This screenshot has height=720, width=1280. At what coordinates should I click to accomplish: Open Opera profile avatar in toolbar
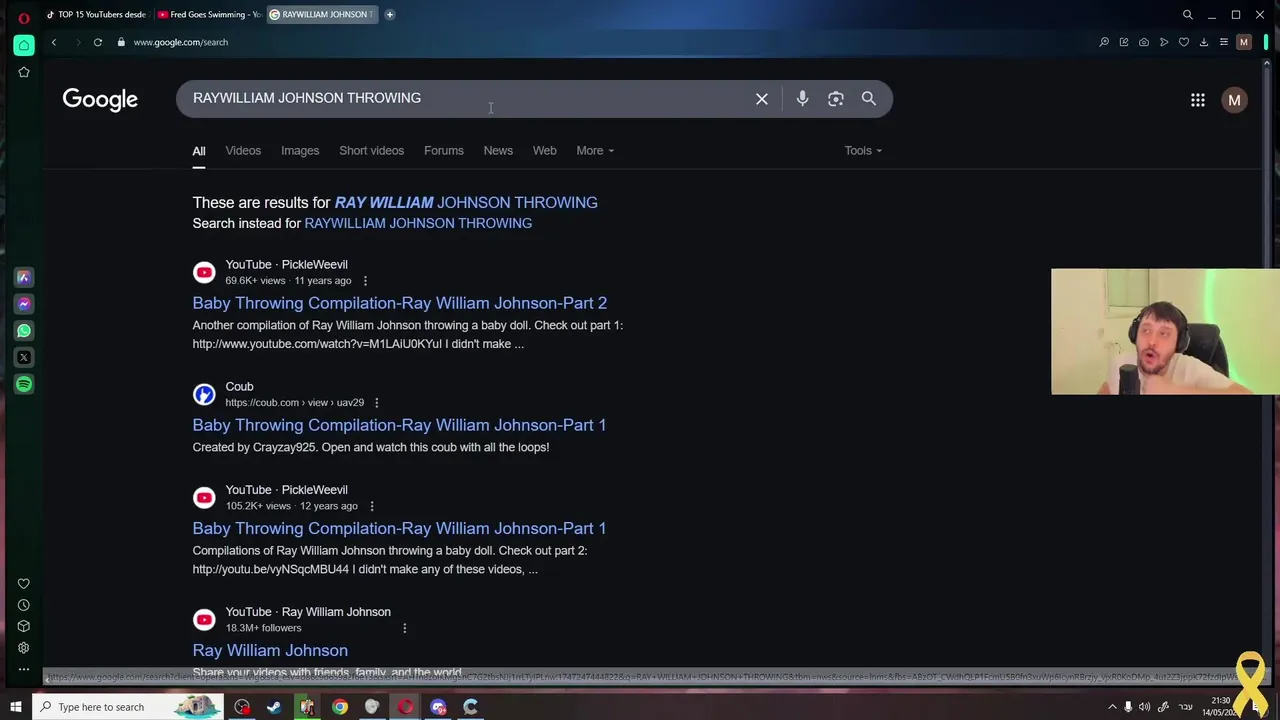pyautogui.click(x=1244, y=42)
